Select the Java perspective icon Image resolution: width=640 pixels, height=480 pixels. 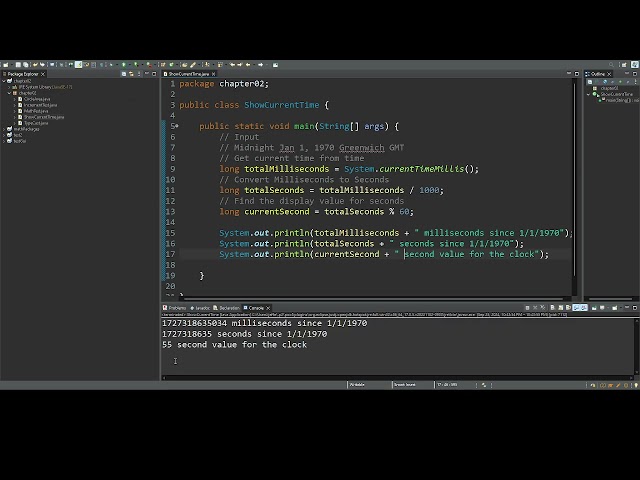click(635, 64)
